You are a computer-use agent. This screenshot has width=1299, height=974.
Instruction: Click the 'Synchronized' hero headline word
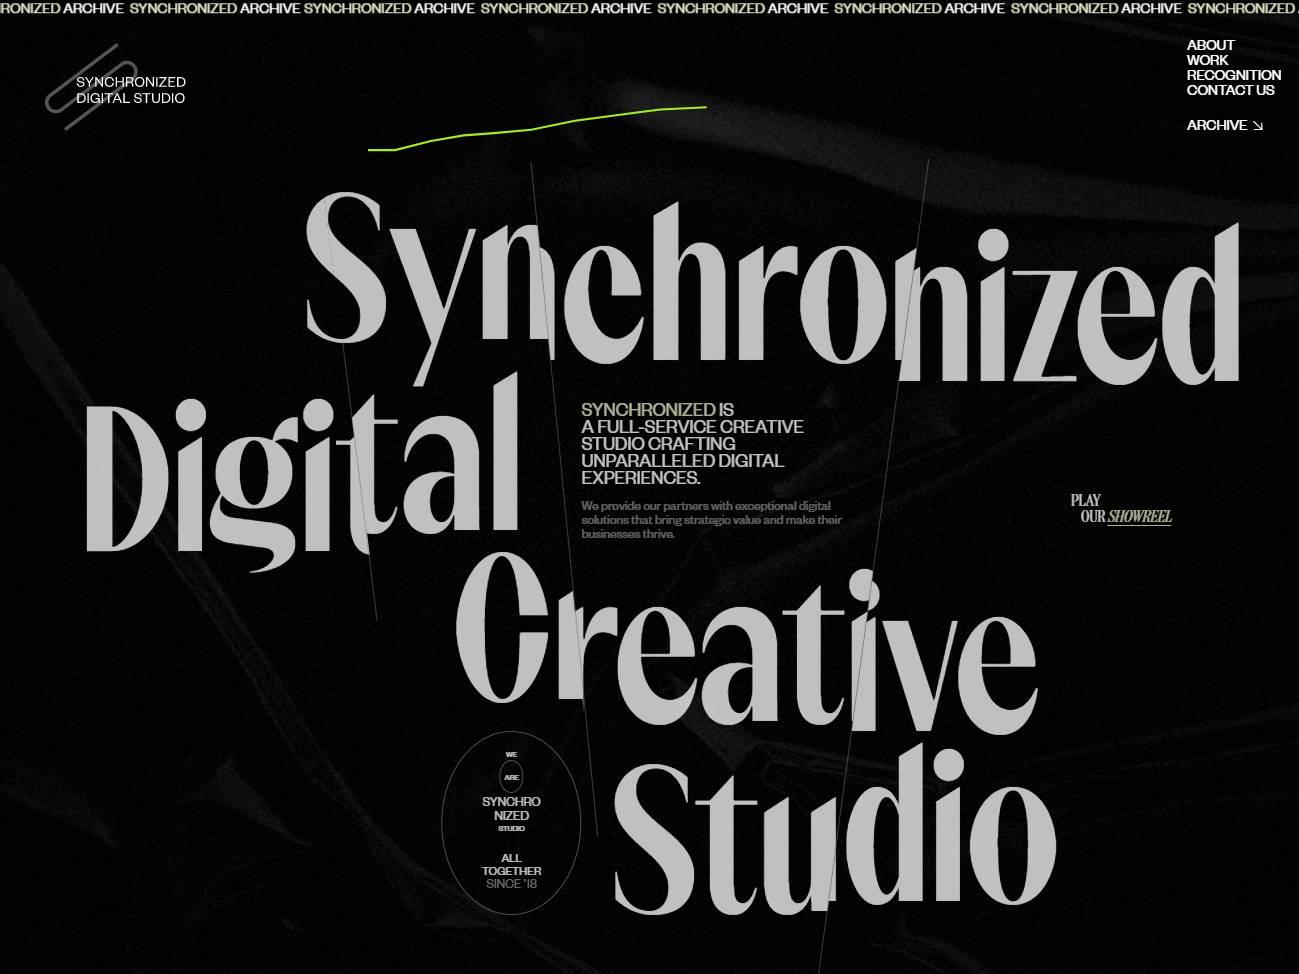772,286
